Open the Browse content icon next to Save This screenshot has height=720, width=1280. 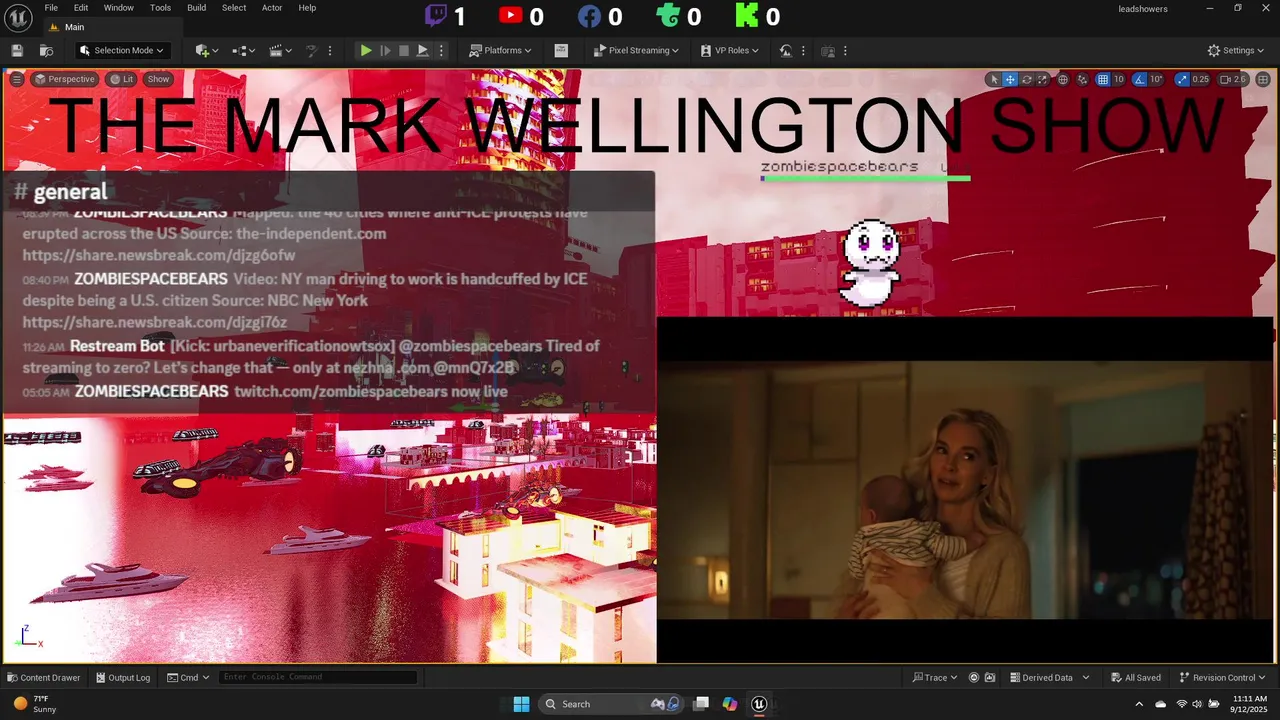[46, 50]
